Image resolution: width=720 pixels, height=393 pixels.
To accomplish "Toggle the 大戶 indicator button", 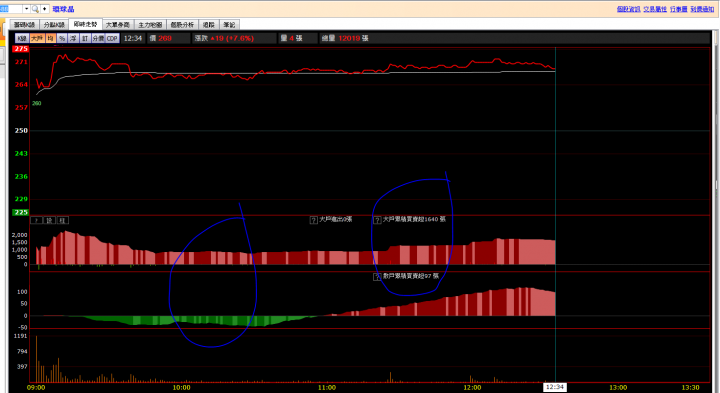I will [x=37, y=39].
